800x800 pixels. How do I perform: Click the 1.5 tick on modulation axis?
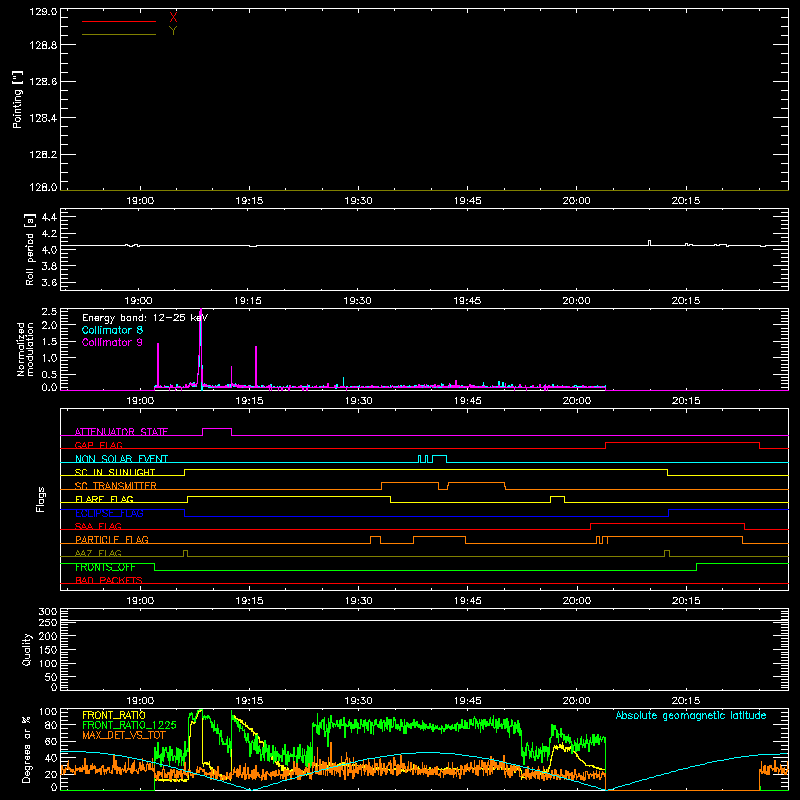pyautogui.click(x=49, y=342)
